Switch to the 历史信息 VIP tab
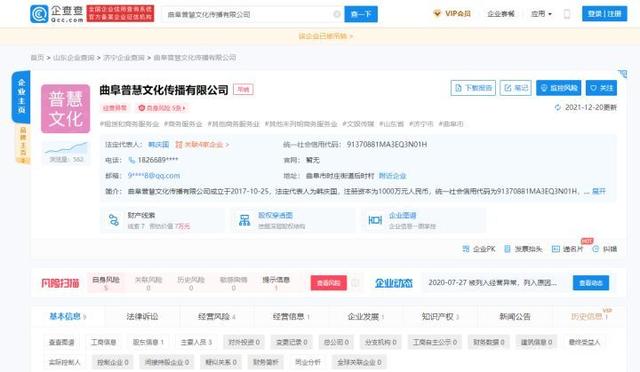640x372 pixels. [x=590, y=316]
